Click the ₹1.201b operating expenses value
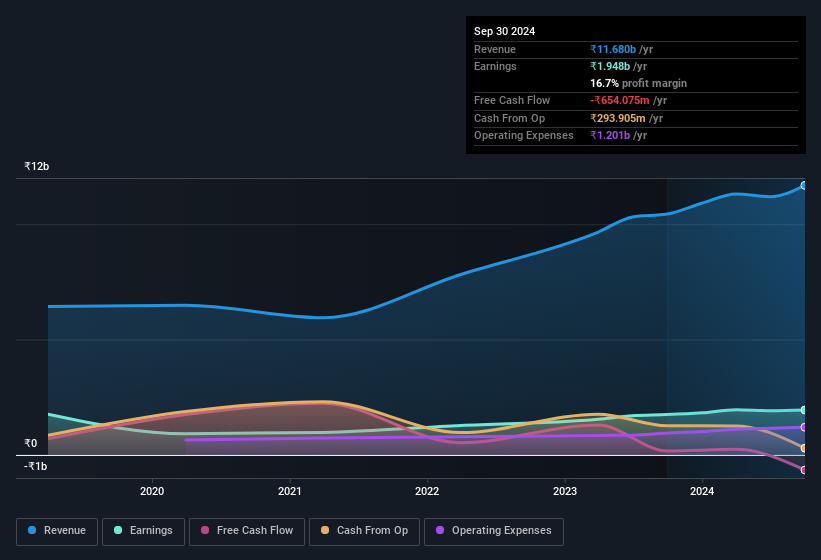This screenshot has height=560, width=821. pos(610,135)
